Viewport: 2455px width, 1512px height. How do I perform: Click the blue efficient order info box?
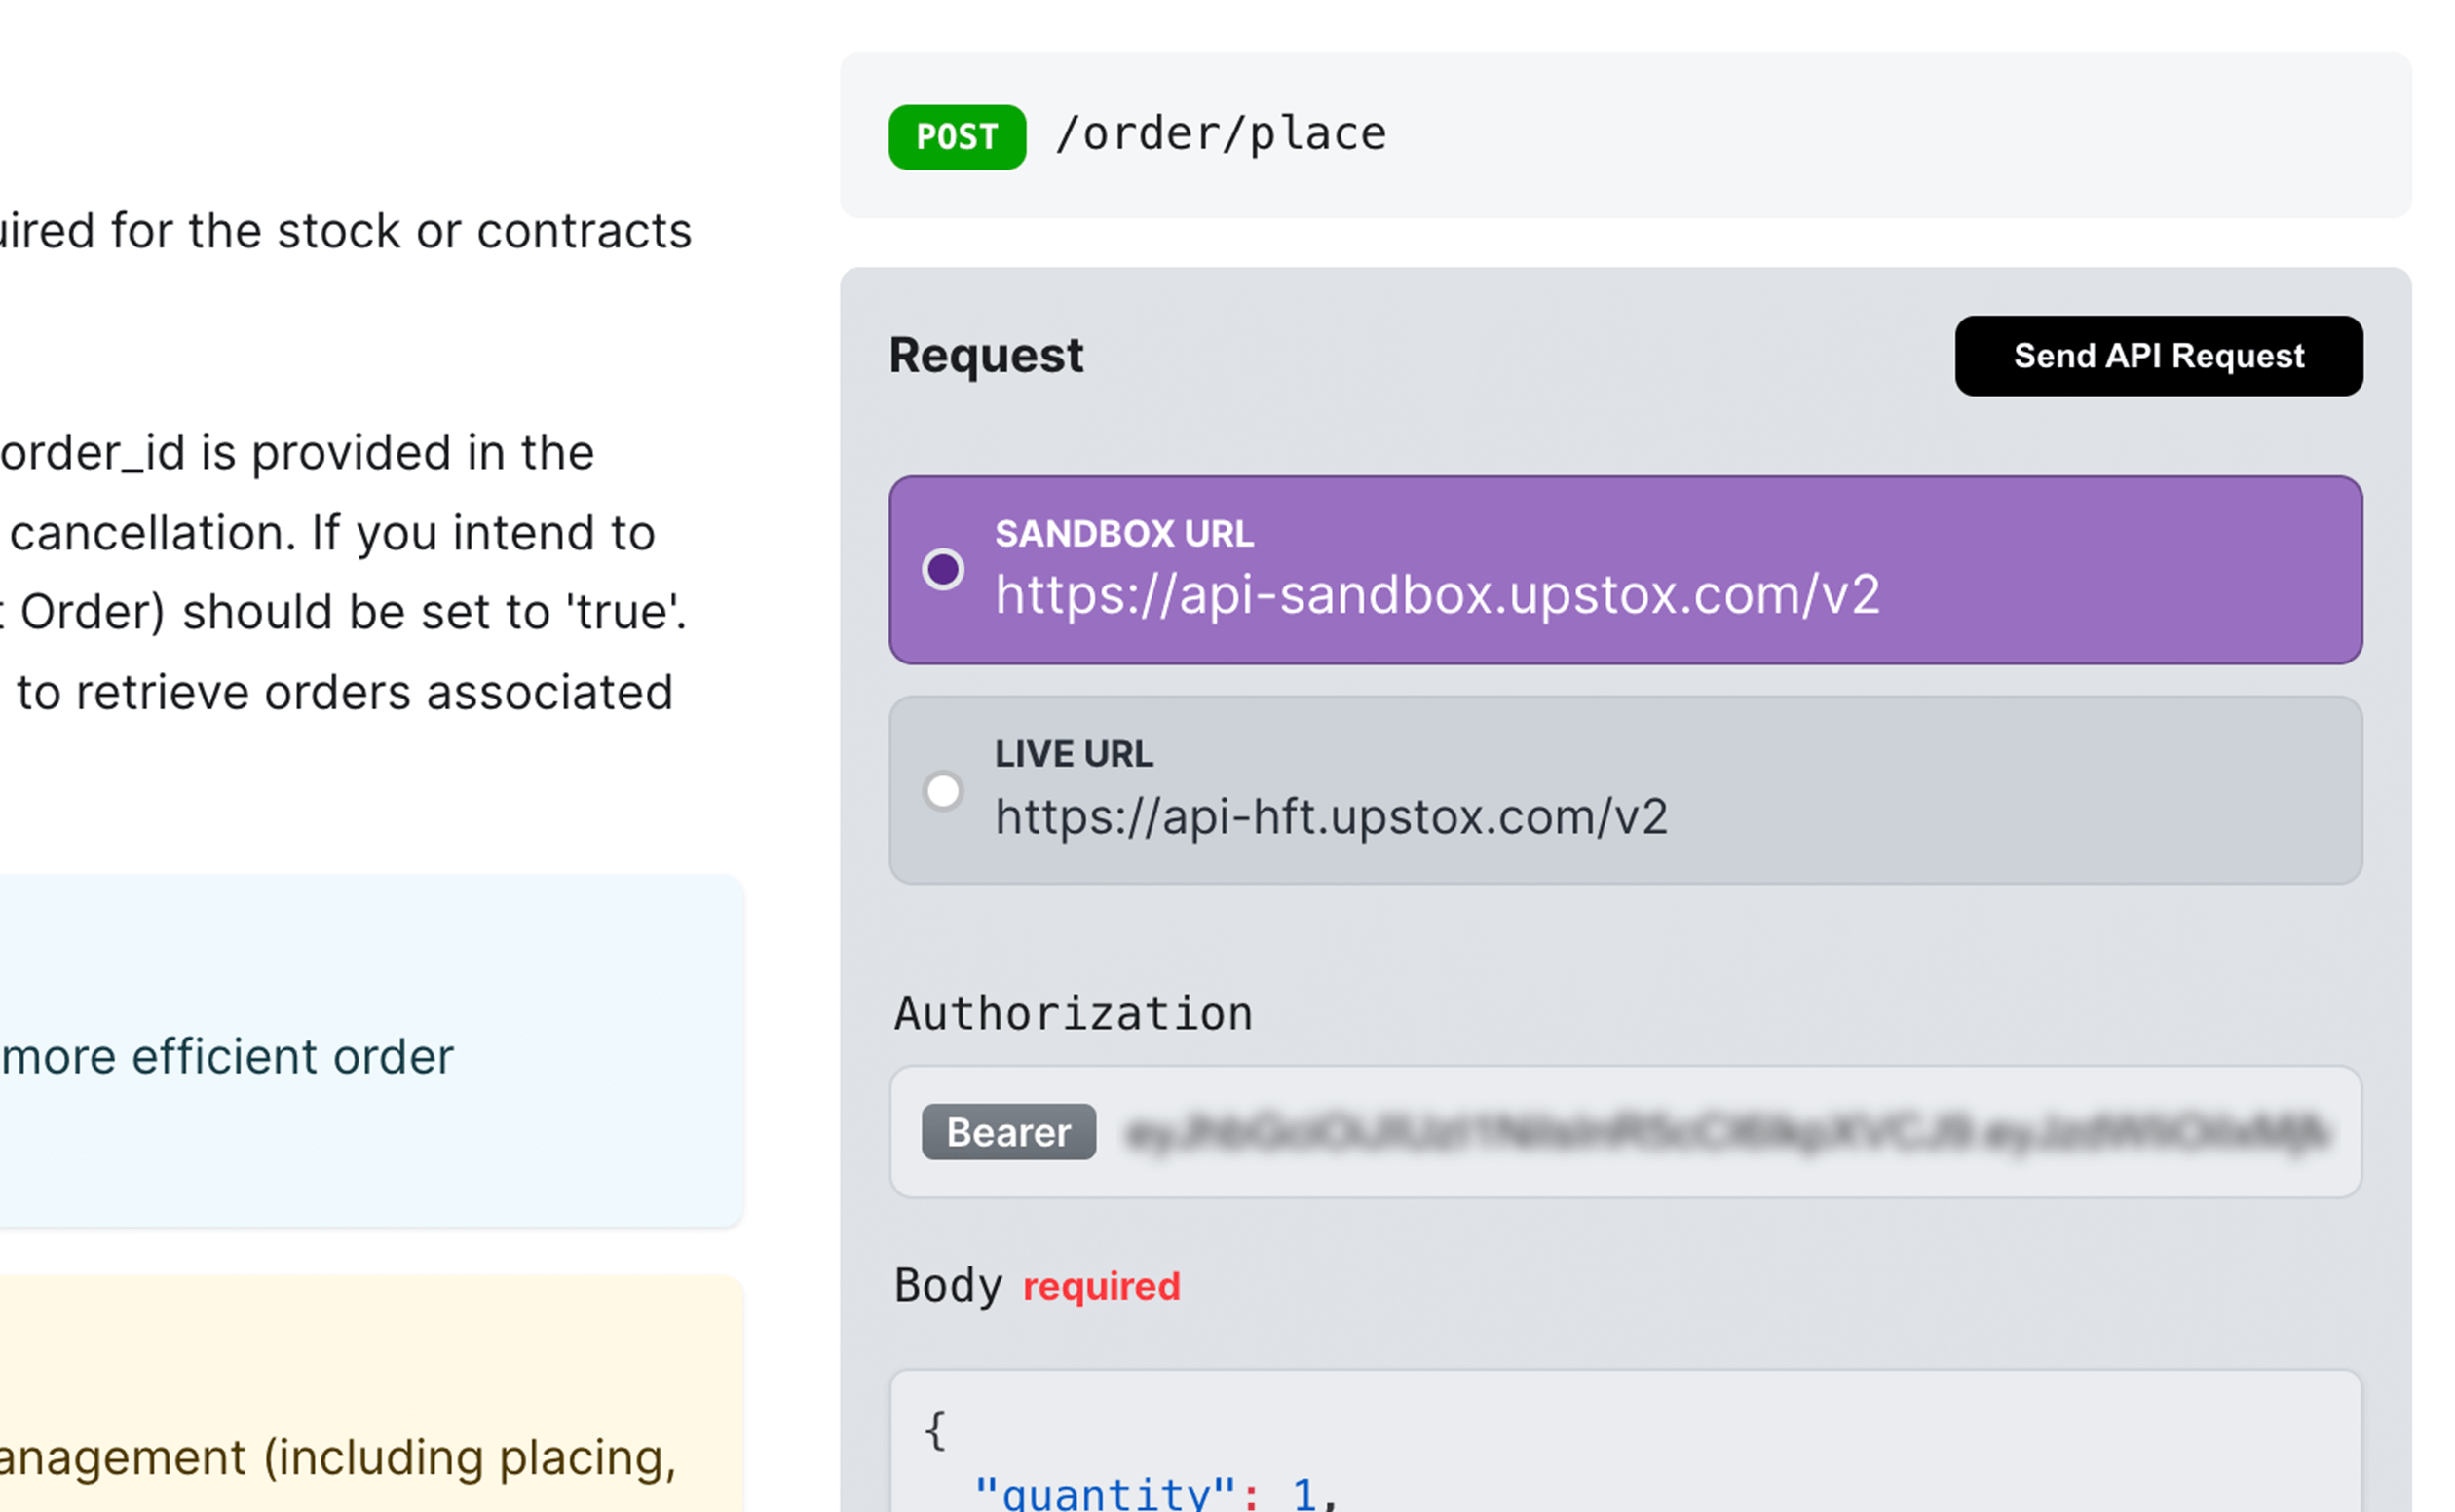(x=370, y=1050)
